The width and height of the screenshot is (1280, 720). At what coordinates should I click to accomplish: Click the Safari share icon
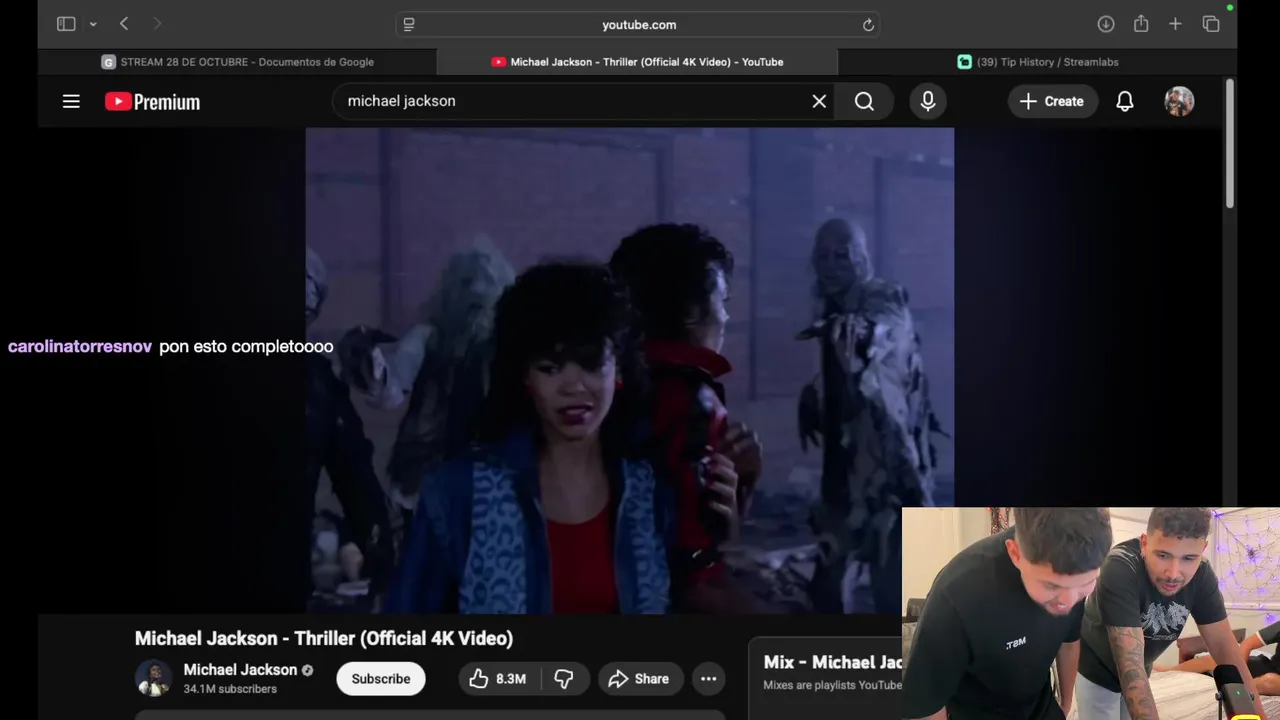(1141, 24)
